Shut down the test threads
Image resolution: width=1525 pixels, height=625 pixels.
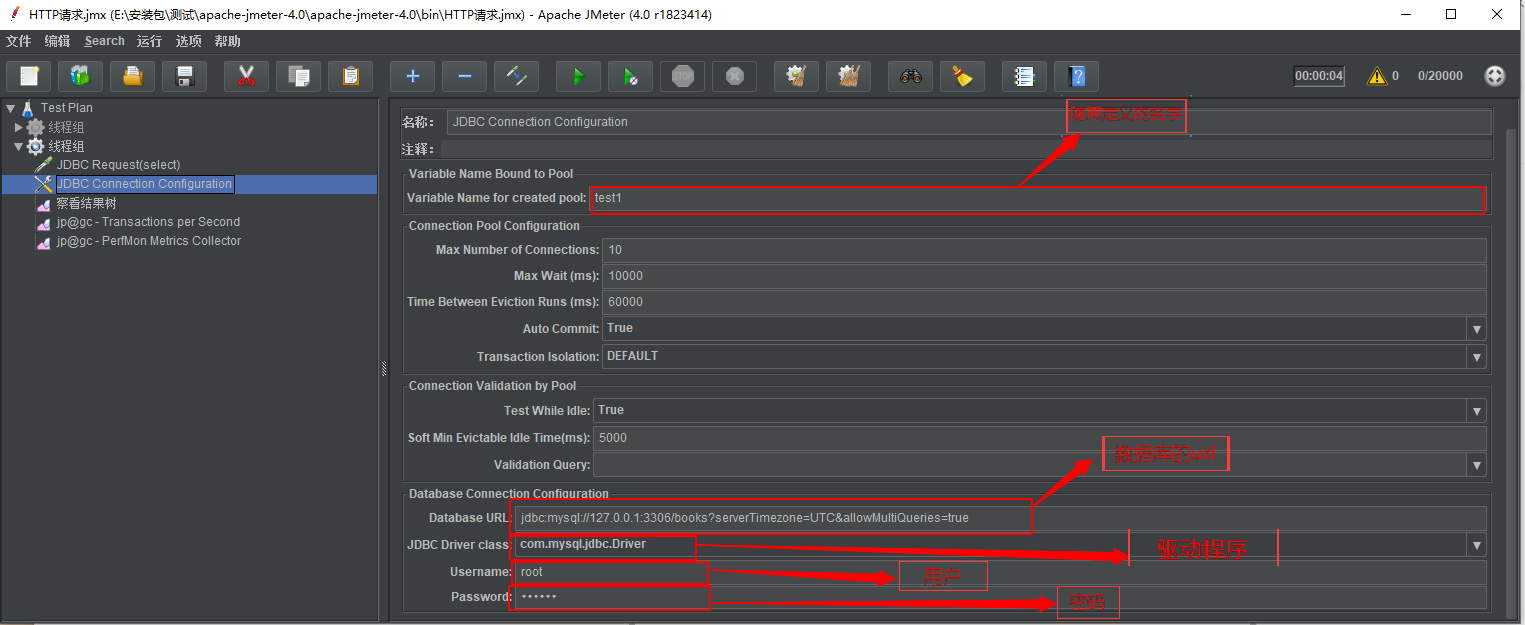(x=734, y=76)
